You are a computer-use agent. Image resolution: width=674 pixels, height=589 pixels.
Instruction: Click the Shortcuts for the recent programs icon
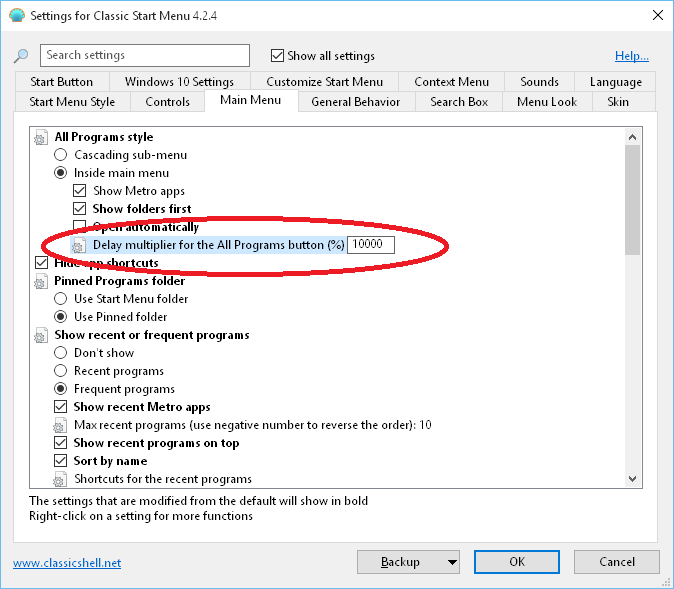click(x=61, y=479)
